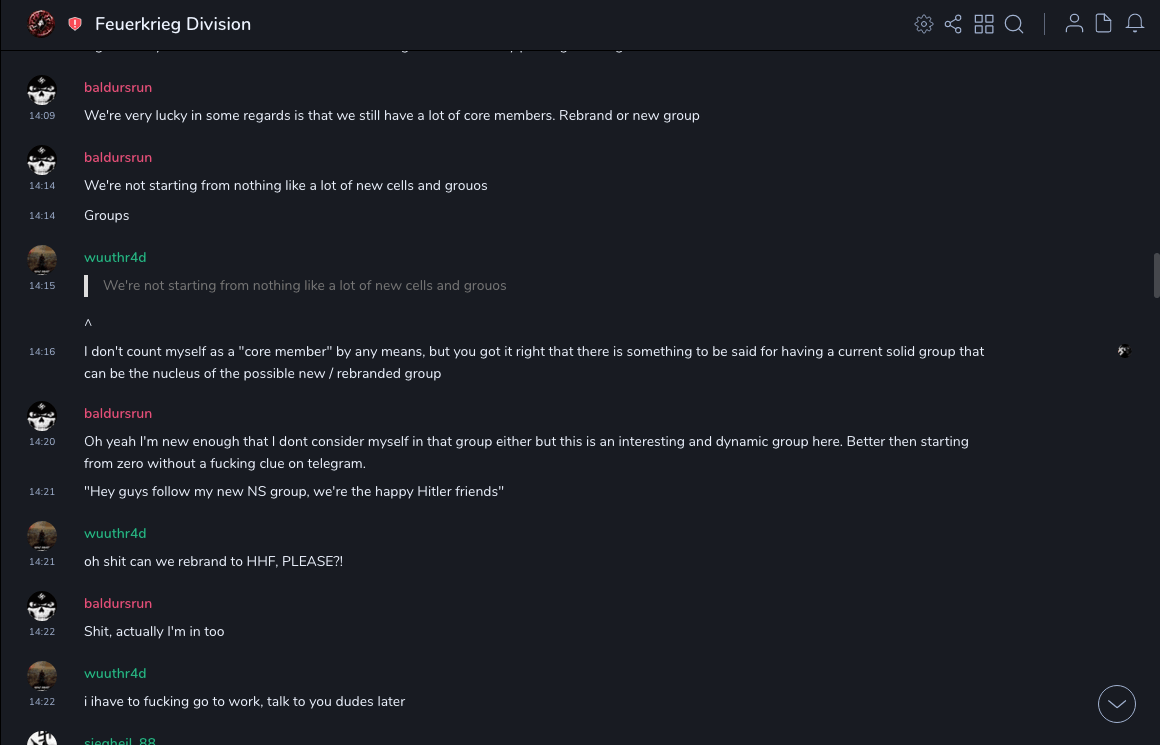Click the wuuthr4d username above the quote
Viewport: 1160px width, 745px height.
[x=115, y=258]
